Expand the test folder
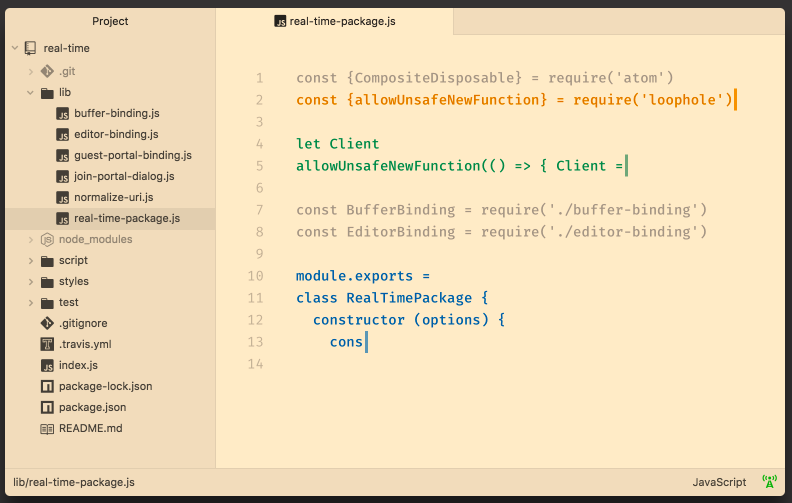Screen dimensions: 792x503 [31, 303]
